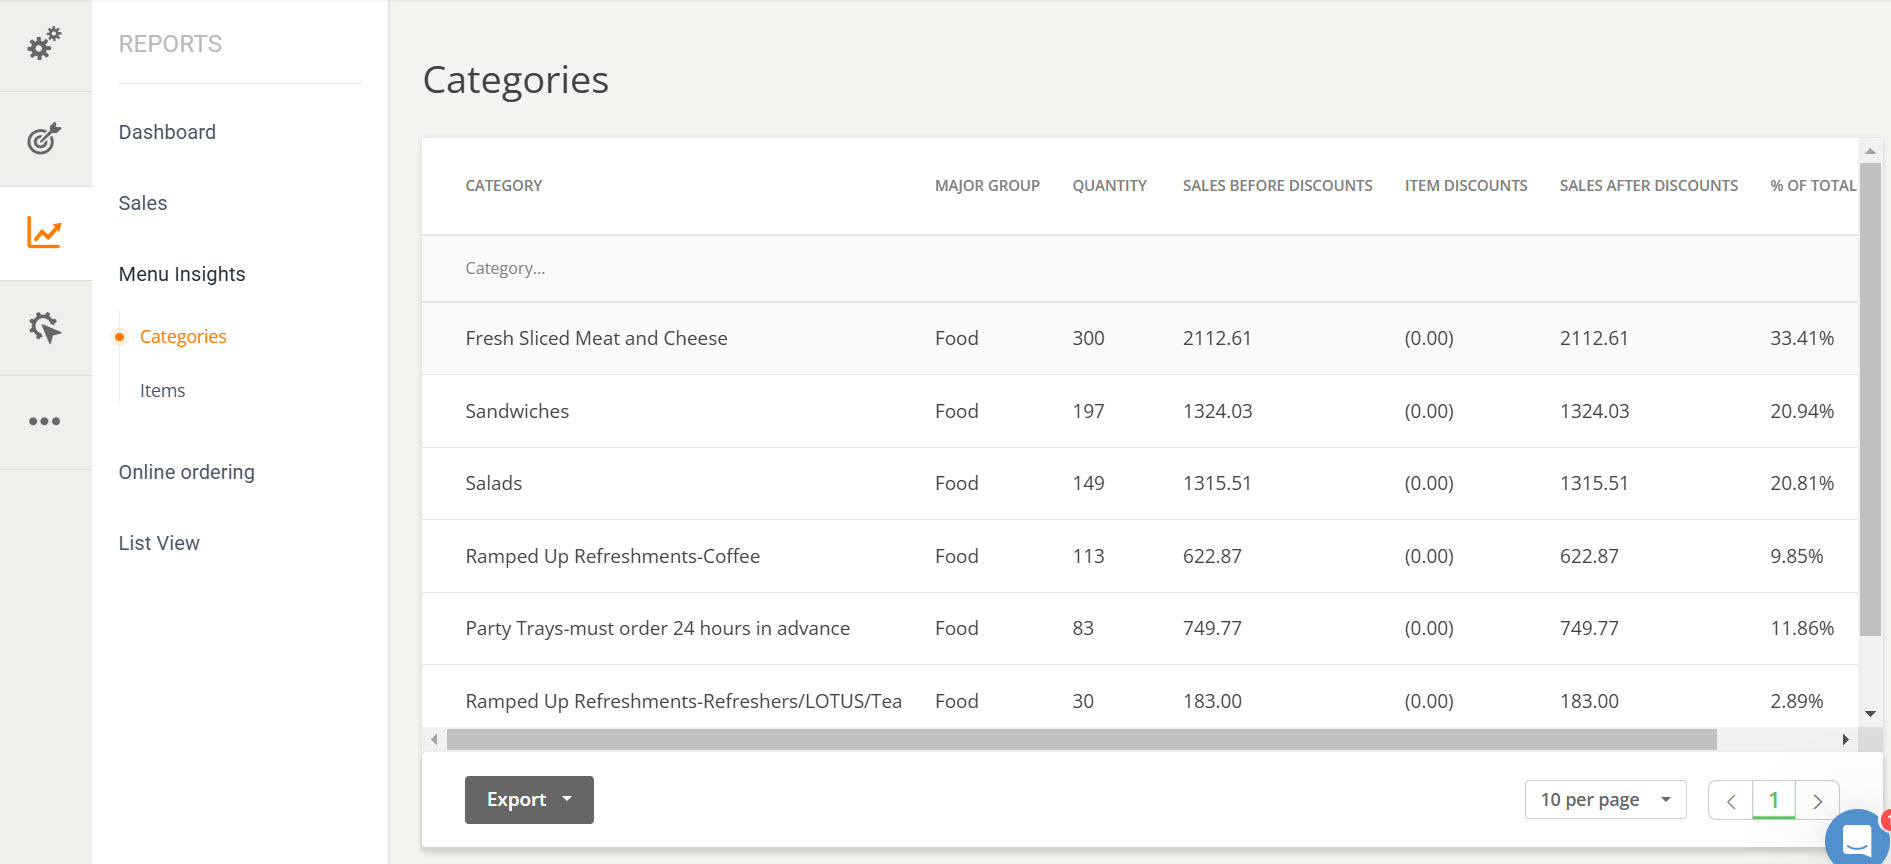
Task: Select the orange reports chart icon
Action: coord(44,233)
